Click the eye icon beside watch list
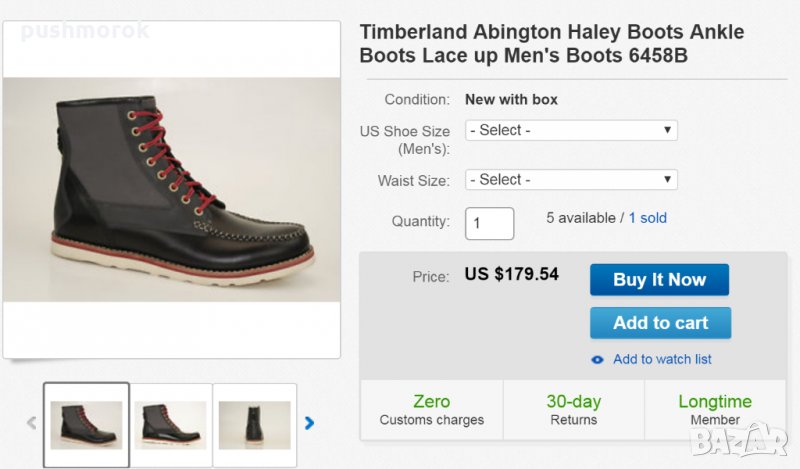The height and width of the screenshot is (469, 800). click(597, 359)
